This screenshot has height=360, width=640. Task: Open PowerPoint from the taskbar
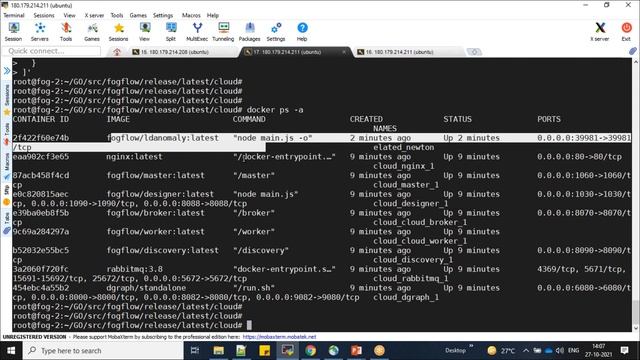pyautogui.click(x=357, y=351)
